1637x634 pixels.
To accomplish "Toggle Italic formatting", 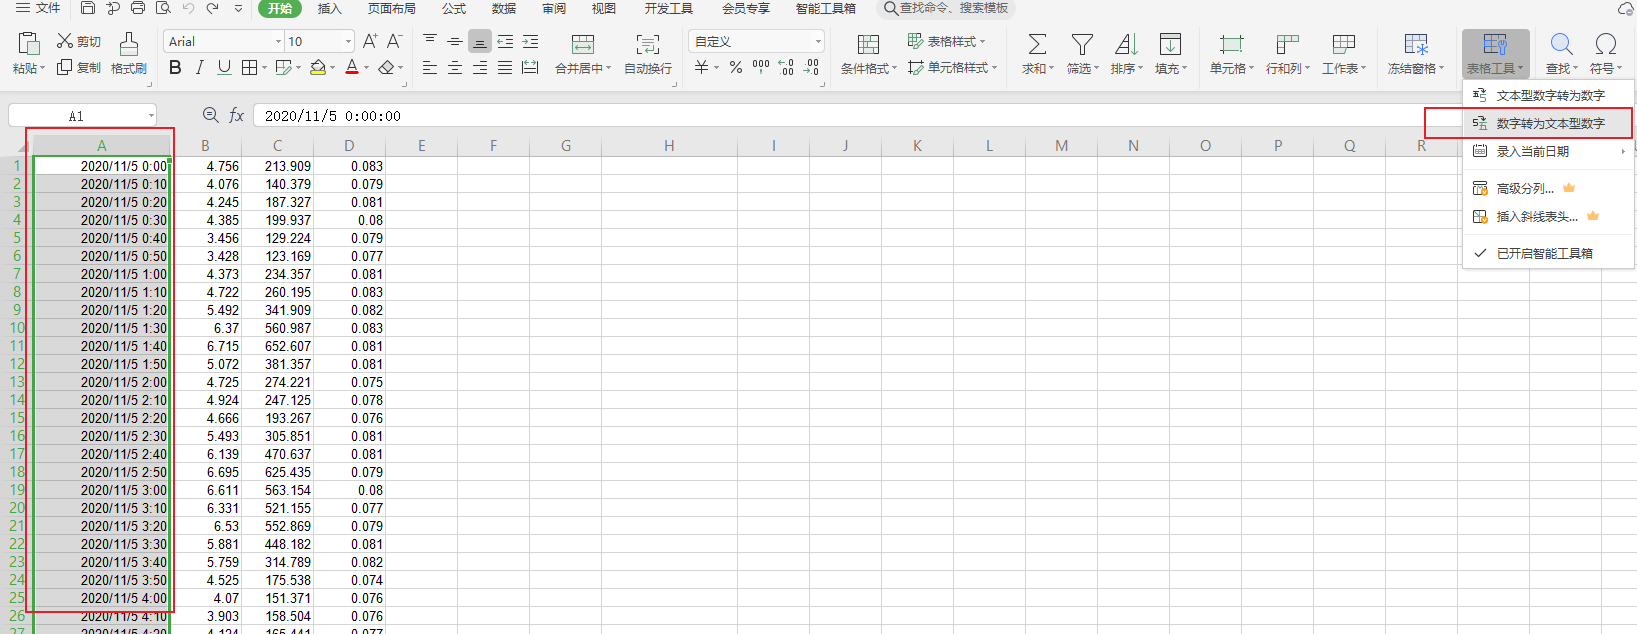I will coord(200,67).
